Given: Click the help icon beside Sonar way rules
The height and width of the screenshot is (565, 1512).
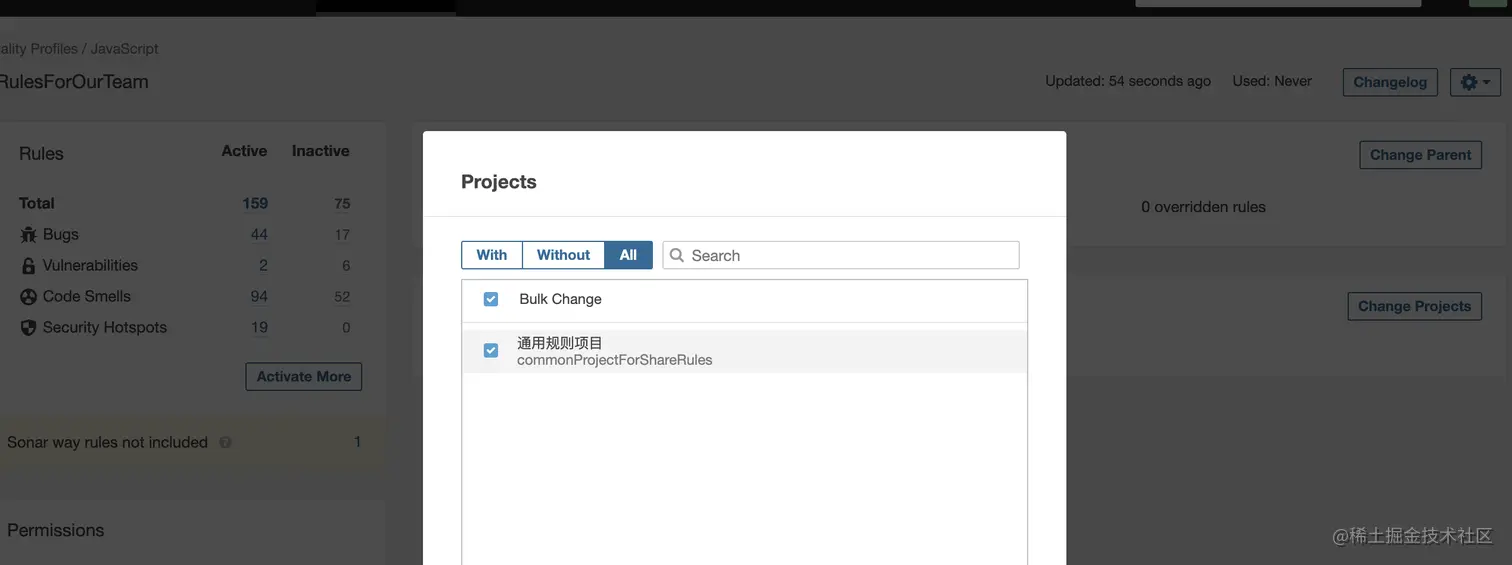Looking at the screenshot, I should (225, 442).
